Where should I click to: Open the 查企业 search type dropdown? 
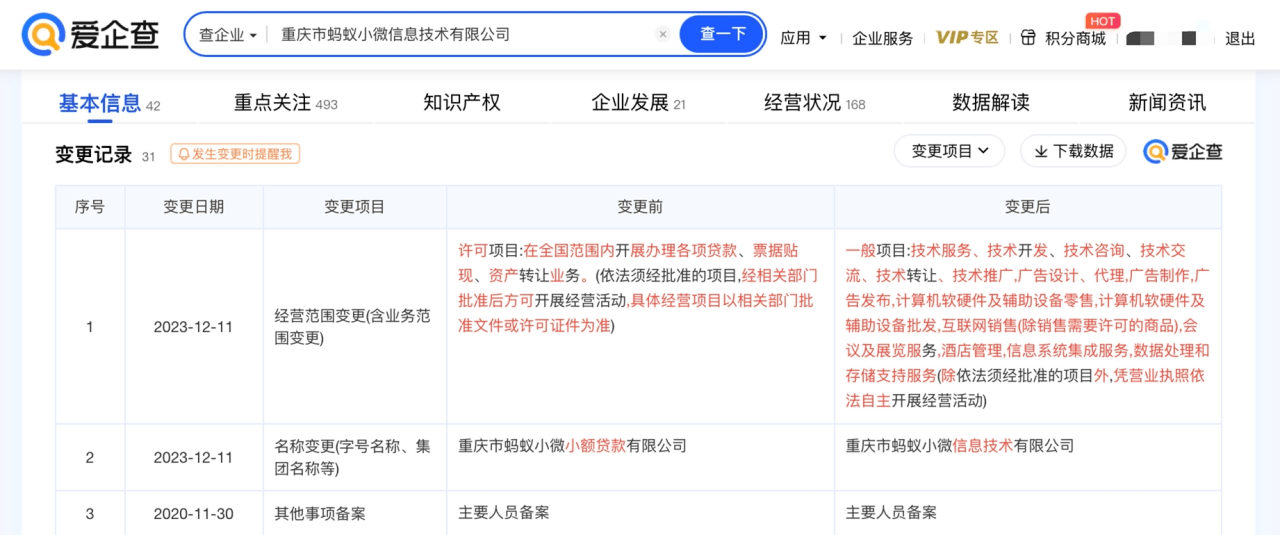(x=228, y=34)
